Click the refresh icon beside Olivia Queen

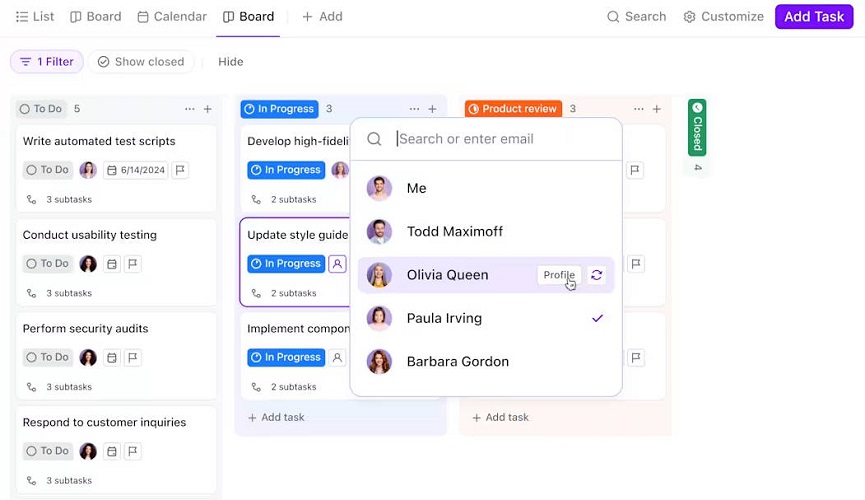pyautogui.click(x=596, y=275)
